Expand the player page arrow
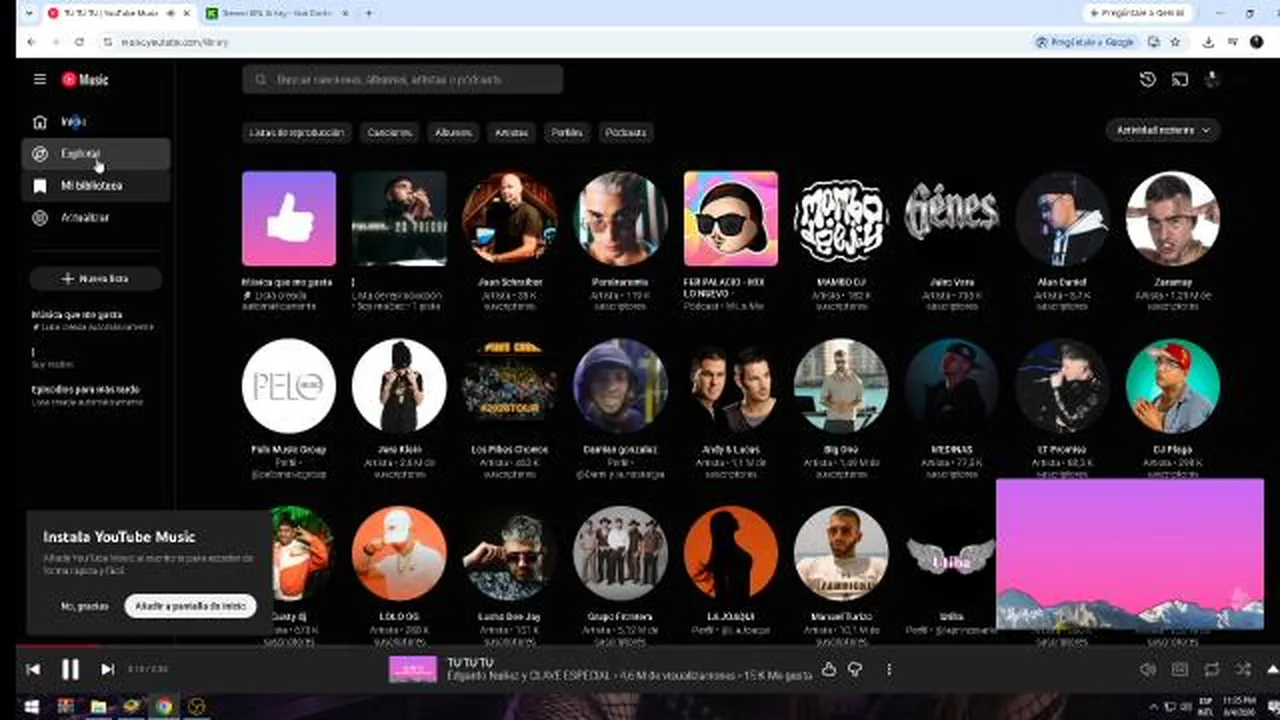Viewport: 1280px width, 720px height. 1272,669
